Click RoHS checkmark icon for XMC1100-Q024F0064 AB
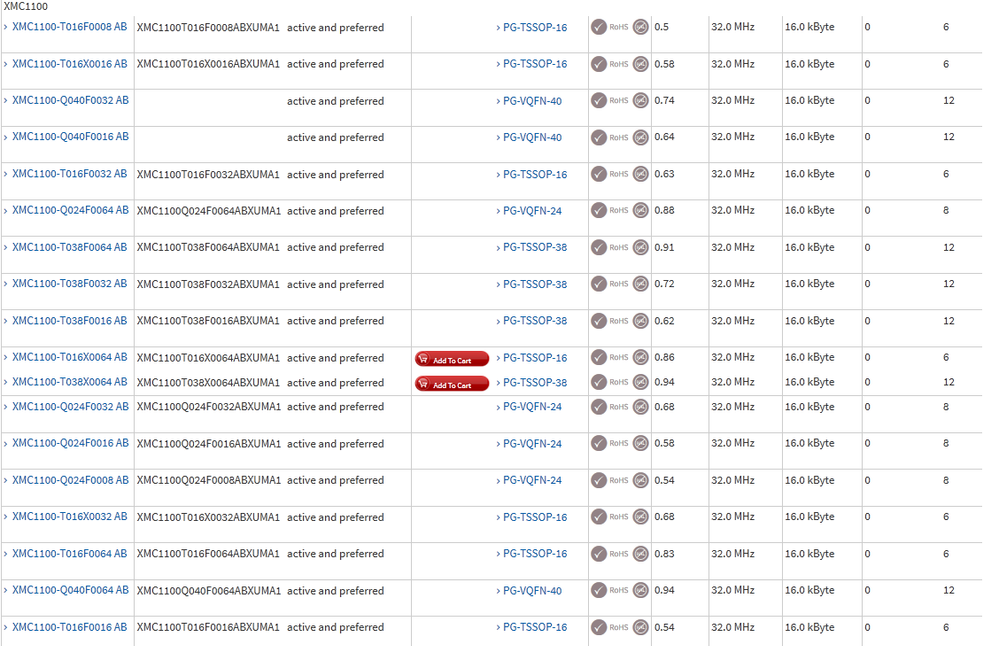This screenshot has width=999, height=646. [599, 211]
